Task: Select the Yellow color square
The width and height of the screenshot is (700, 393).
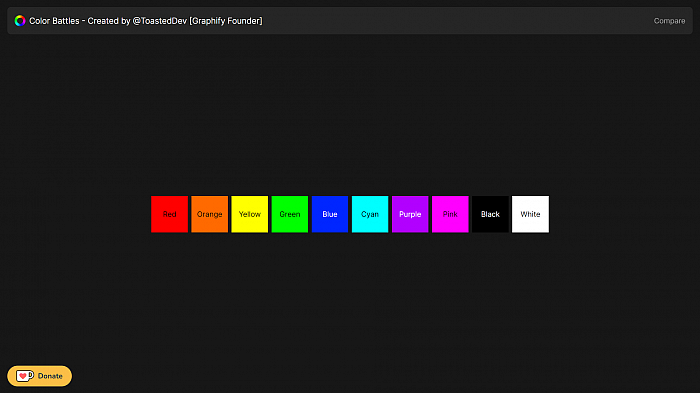Action: click(250, 214)
